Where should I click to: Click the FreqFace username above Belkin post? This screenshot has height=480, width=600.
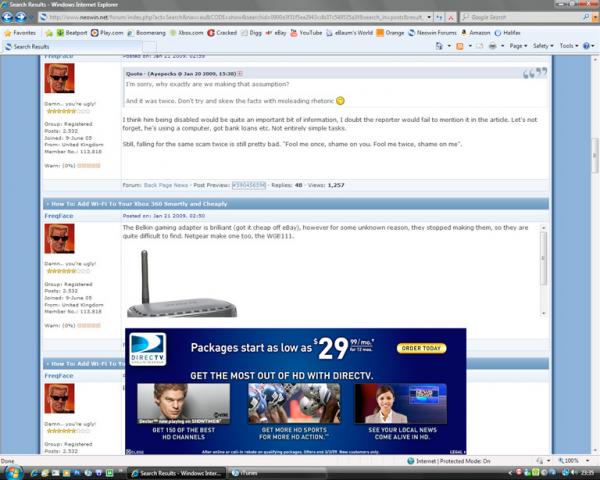pyautogui.click(x=59, y=216)
